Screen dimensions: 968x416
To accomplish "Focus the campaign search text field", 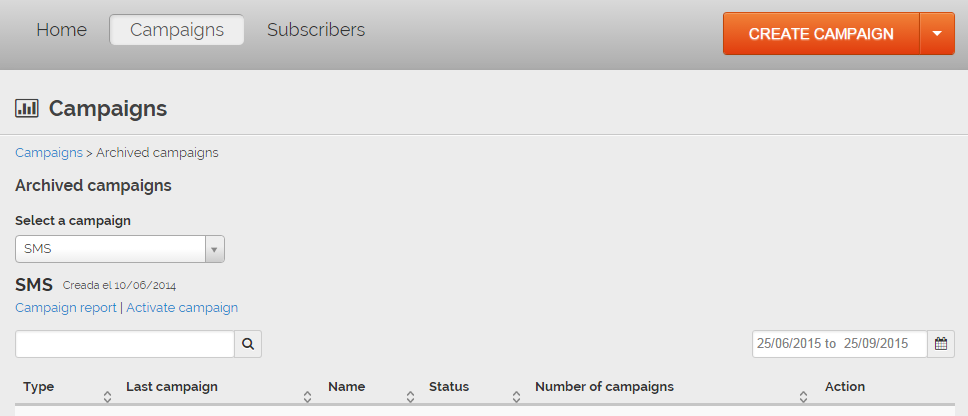I will pyautogui.click(x=125, y=344).
